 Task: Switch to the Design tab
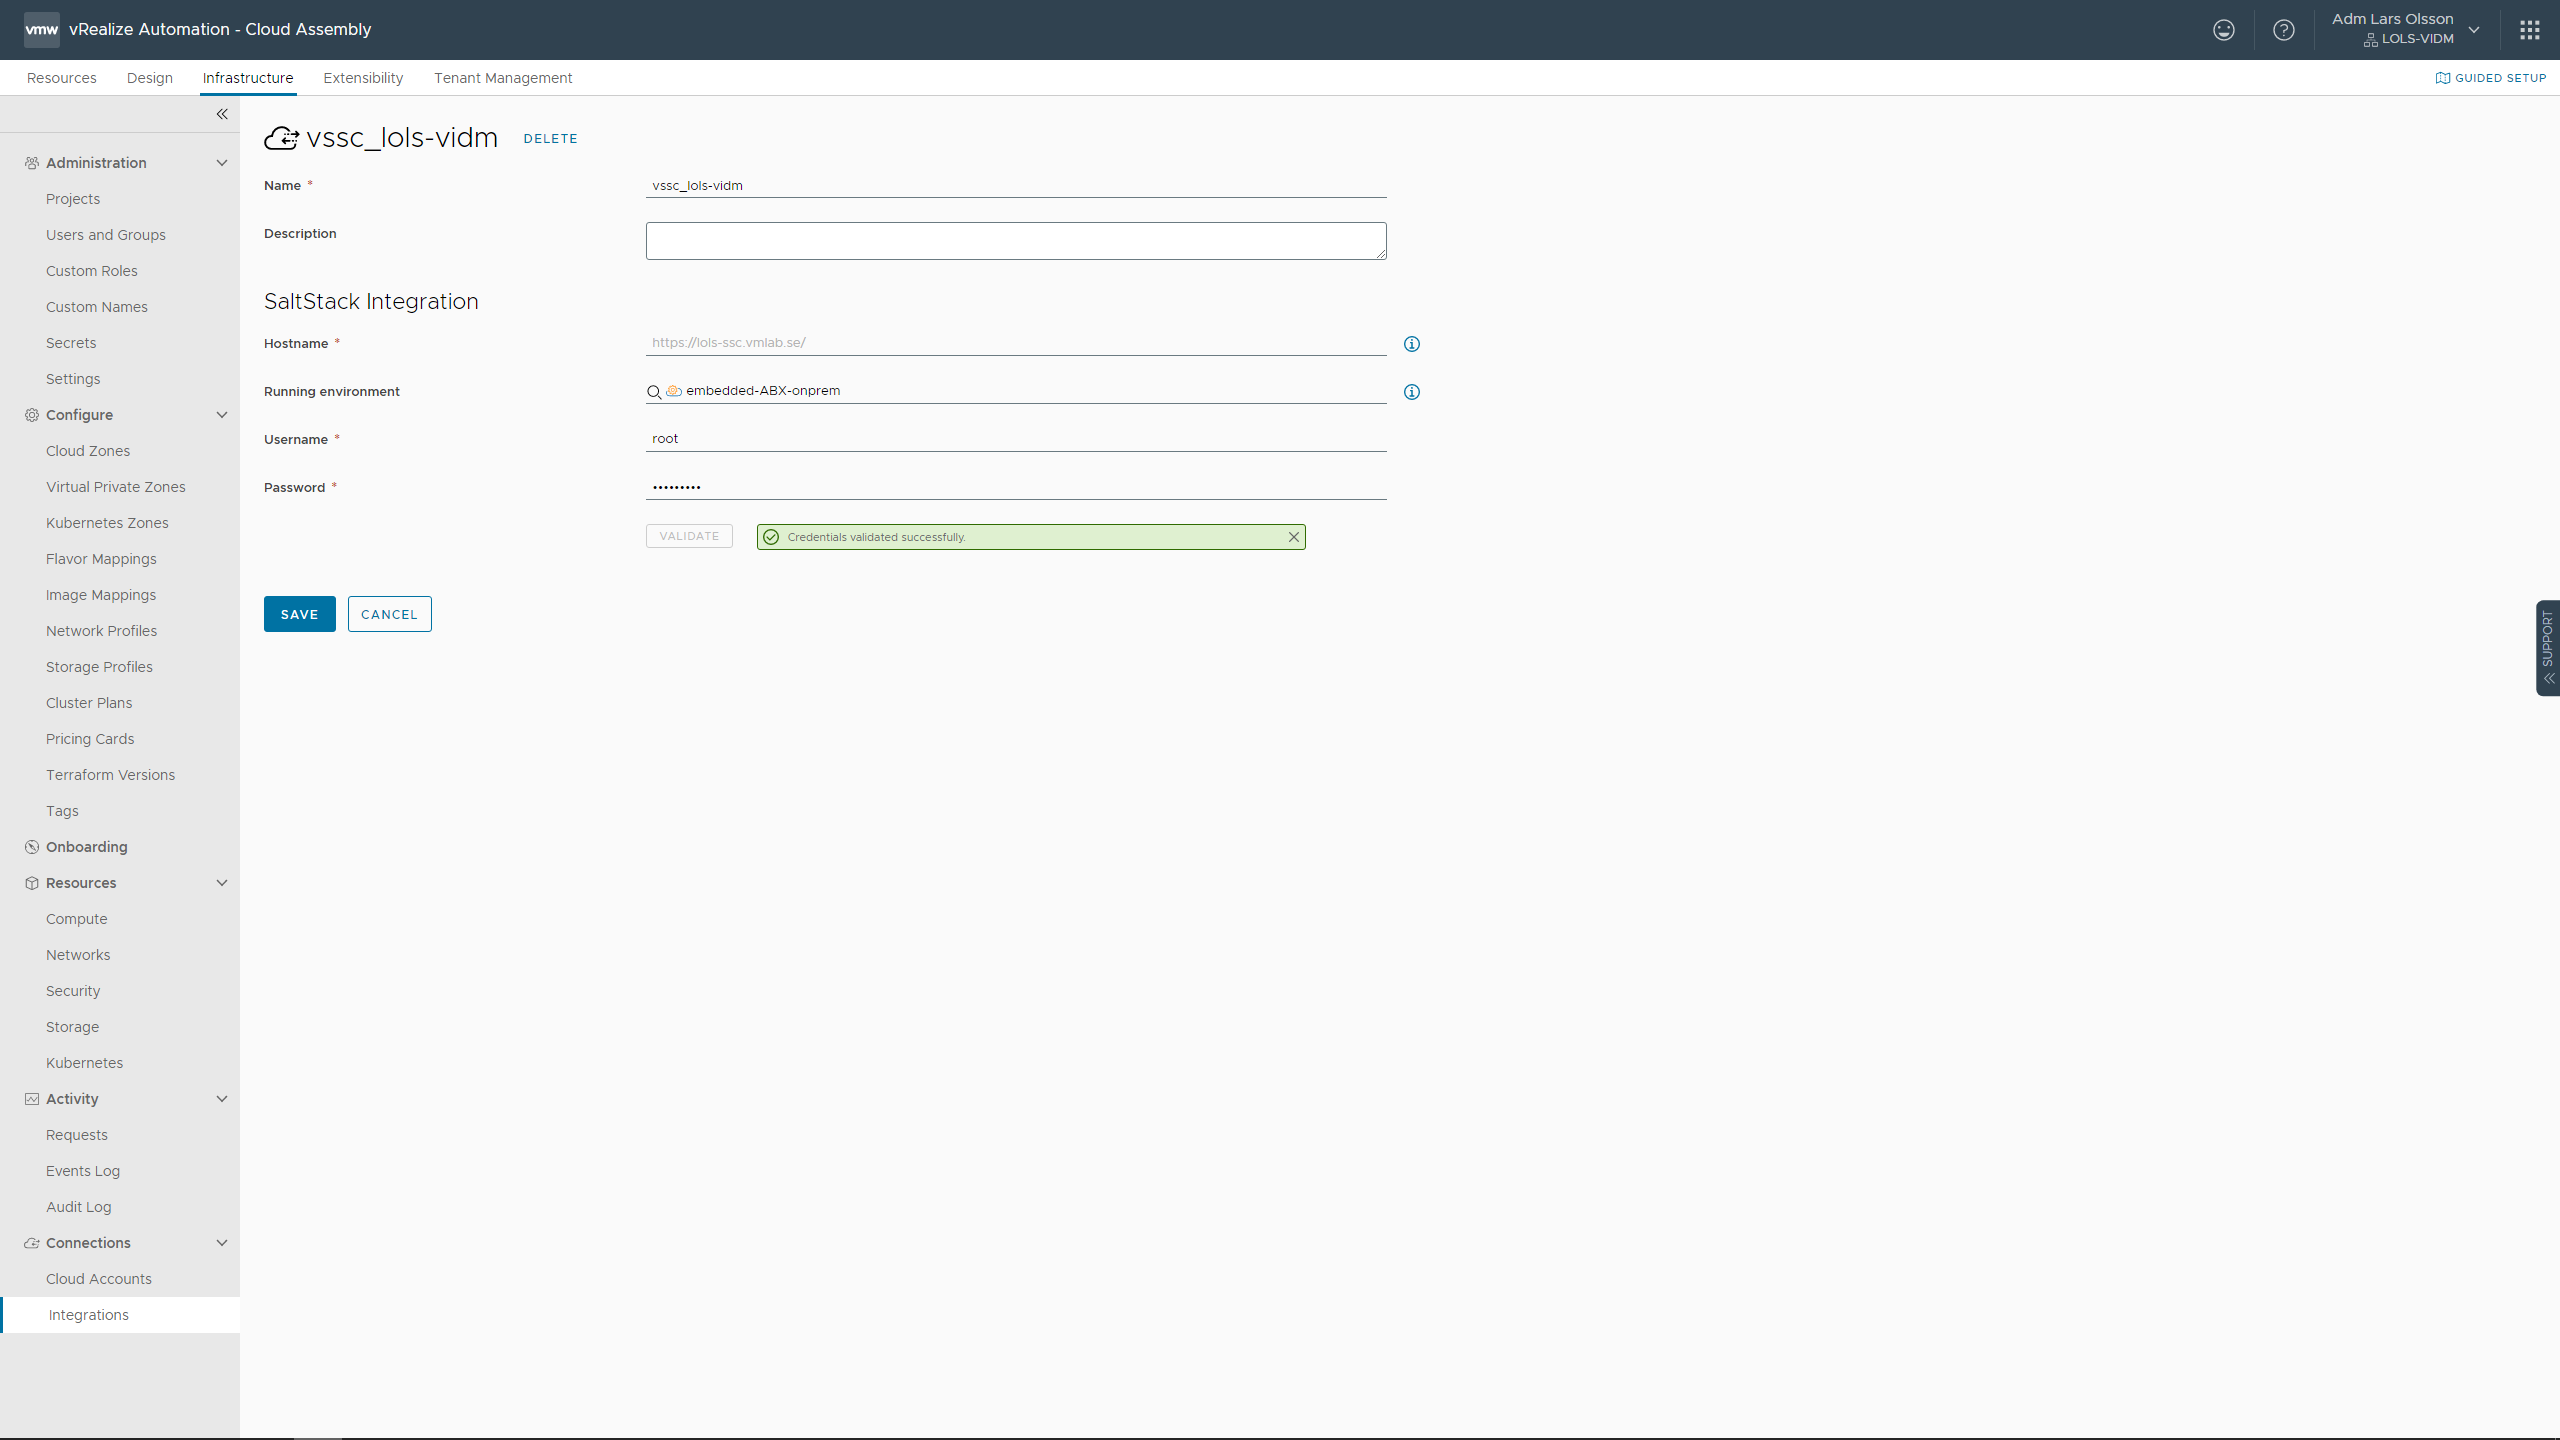tap(150, 78)
